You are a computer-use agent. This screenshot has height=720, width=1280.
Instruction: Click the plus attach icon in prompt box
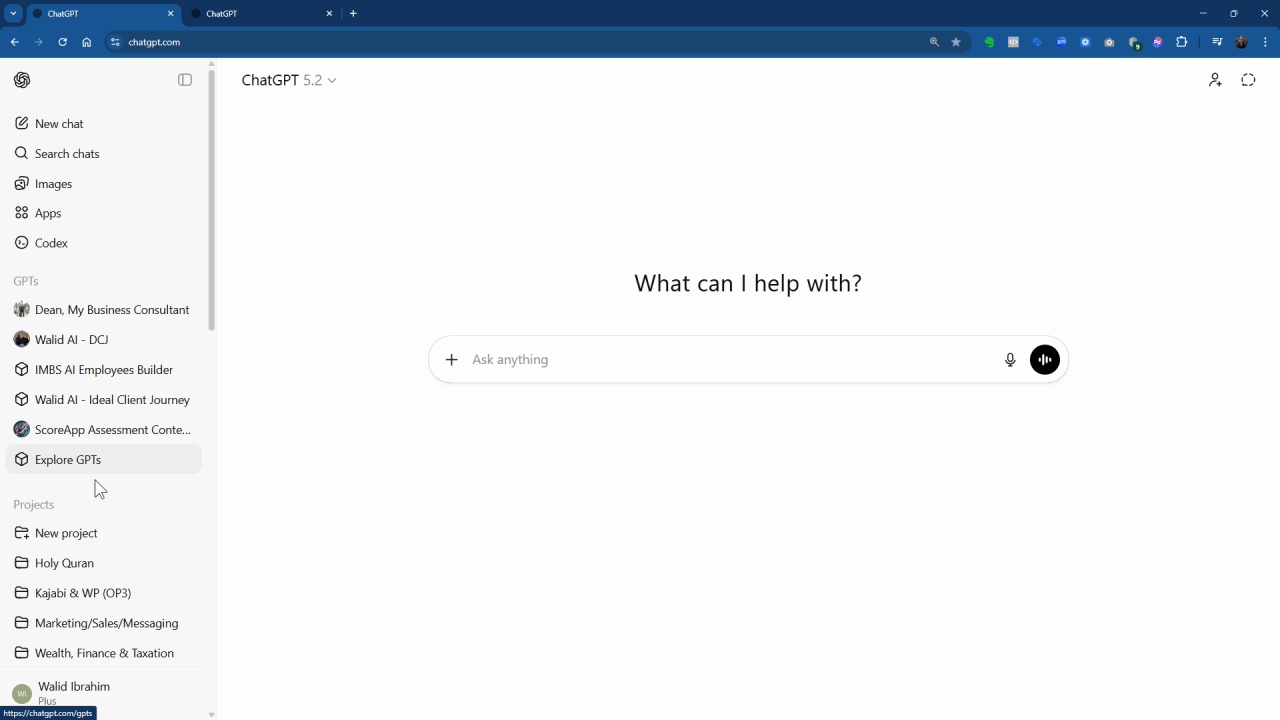coord(451,360)
